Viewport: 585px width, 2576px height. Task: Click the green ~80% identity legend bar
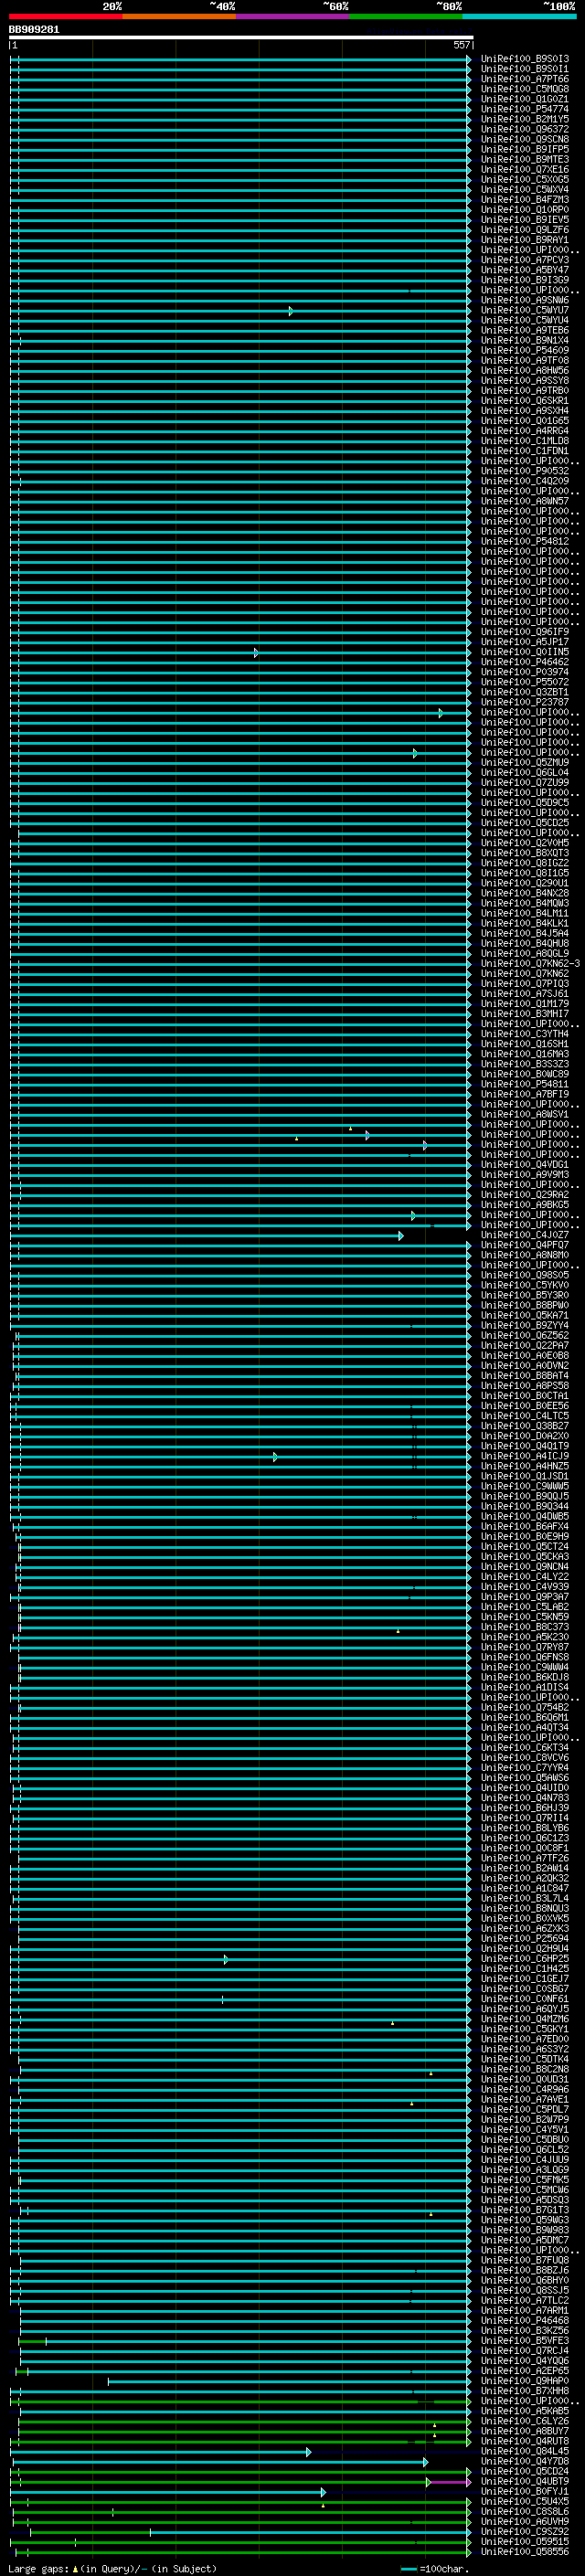pyautogui.click(x=406, y=16)
